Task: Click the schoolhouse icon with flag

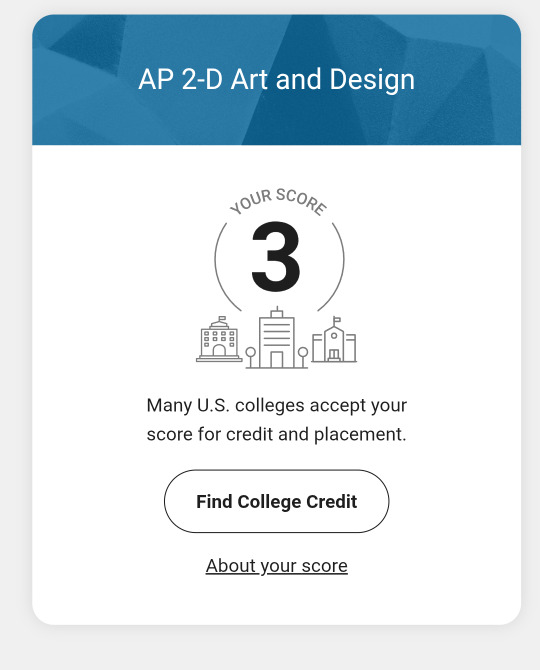Action: (x=334, y=340)
